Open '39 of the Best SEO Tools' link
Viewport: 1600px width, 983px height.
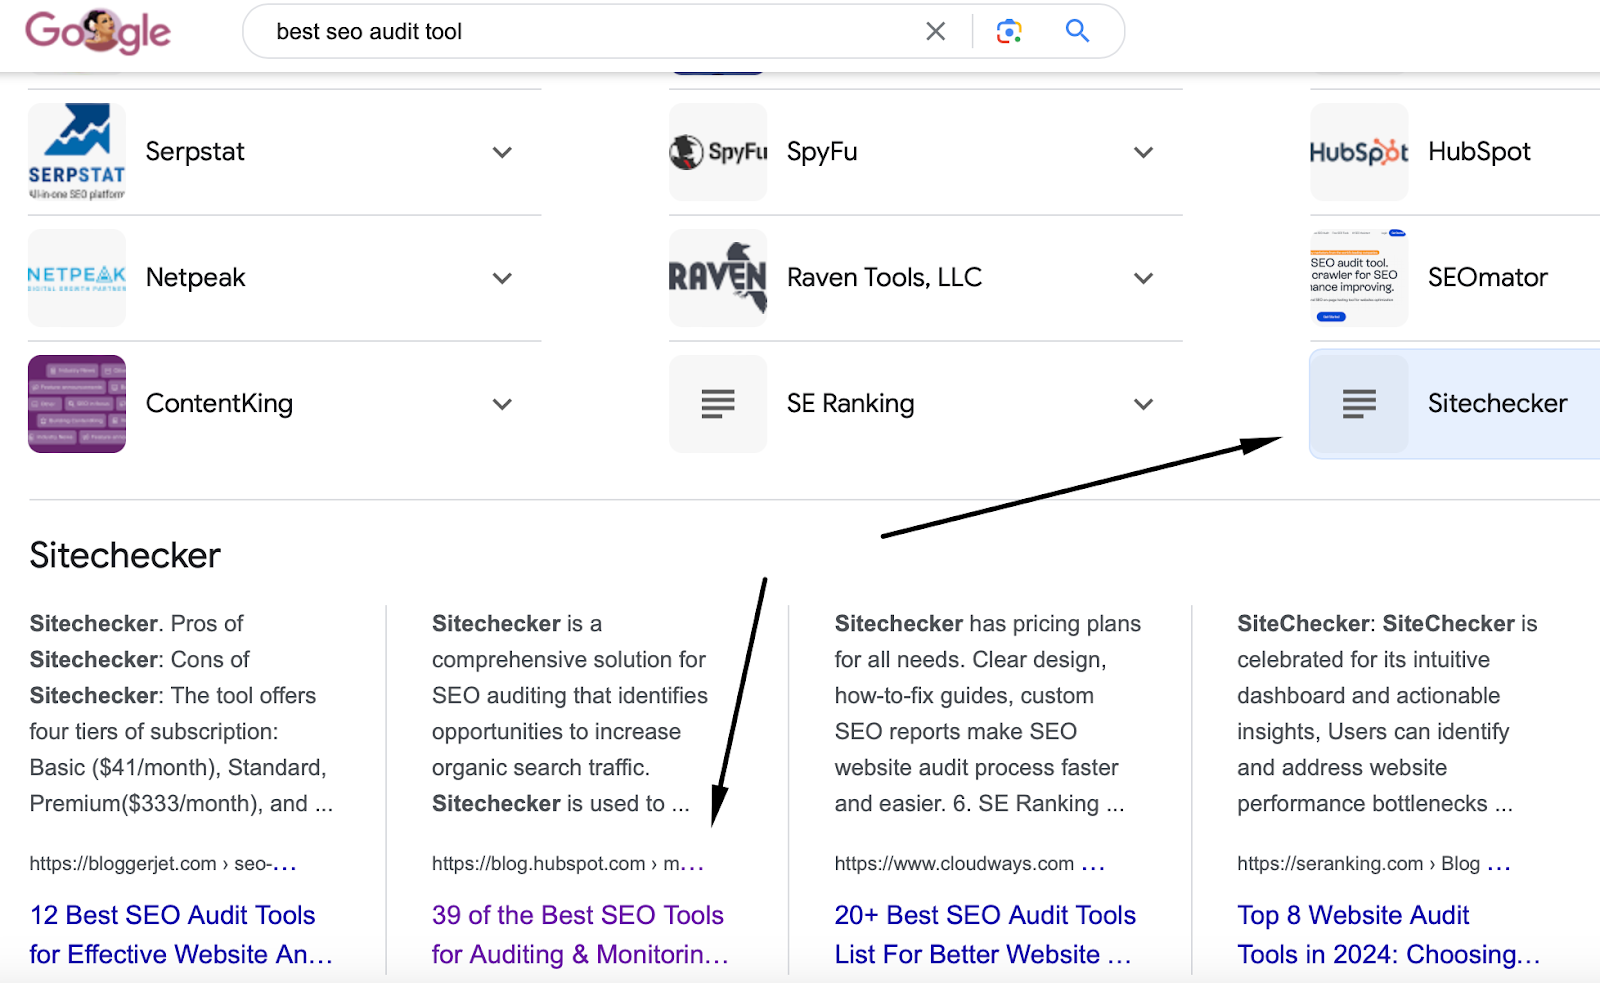coord(580,934)
